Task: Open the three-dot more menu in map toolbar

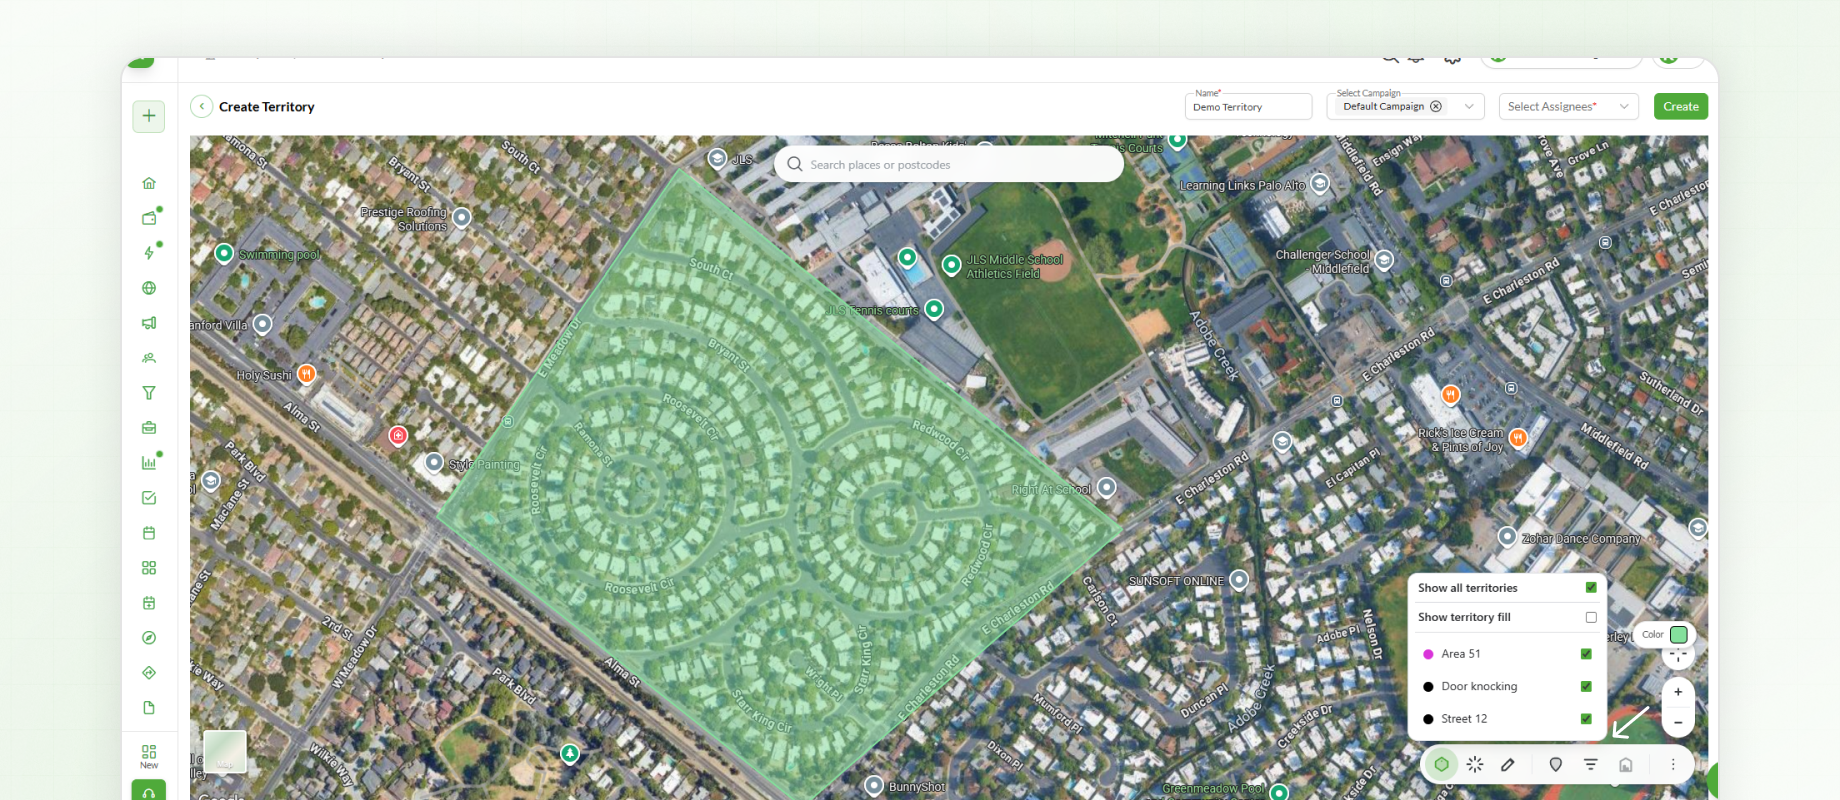Action: pyautogui.click(x=1673, y=764)
